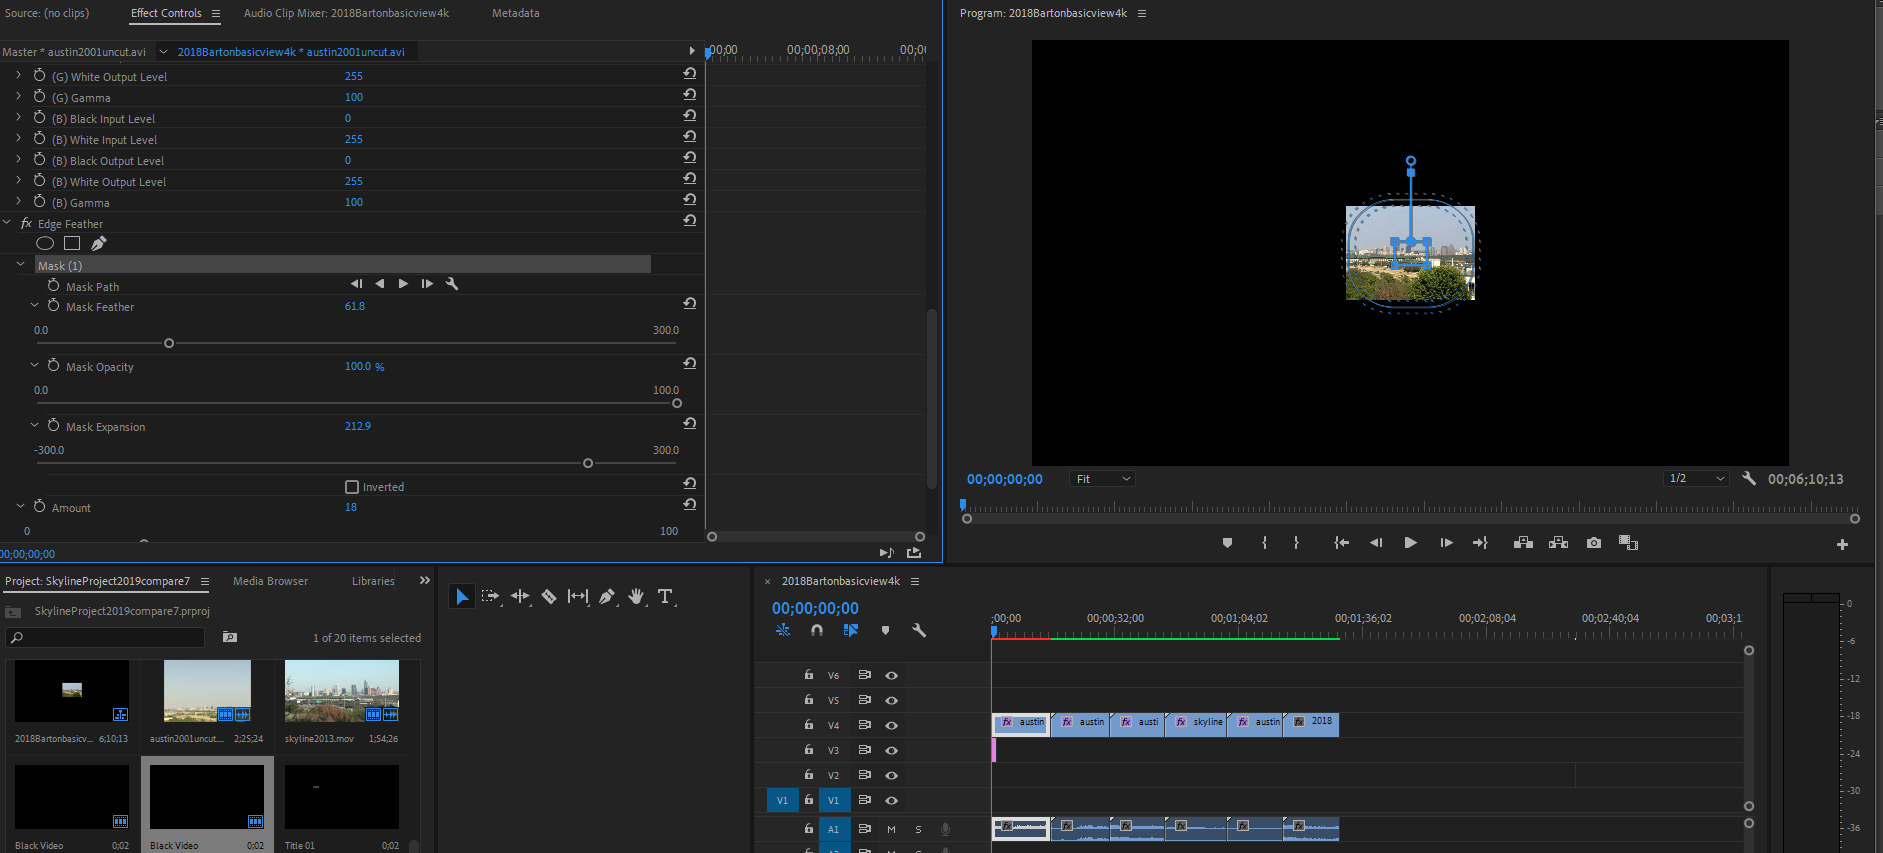Select the Hand tool
The image size is (1883, 853).
pos(636,597)
